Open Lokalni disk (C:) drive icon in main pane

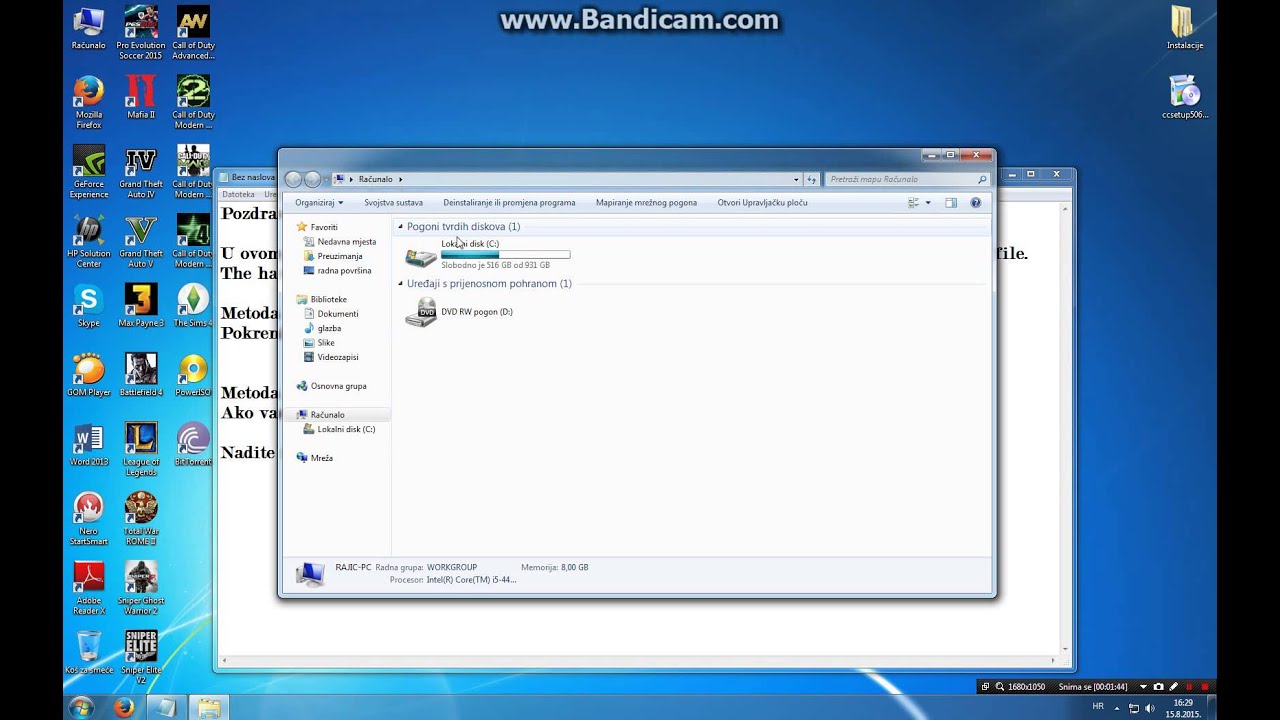[x=421, y=256]
